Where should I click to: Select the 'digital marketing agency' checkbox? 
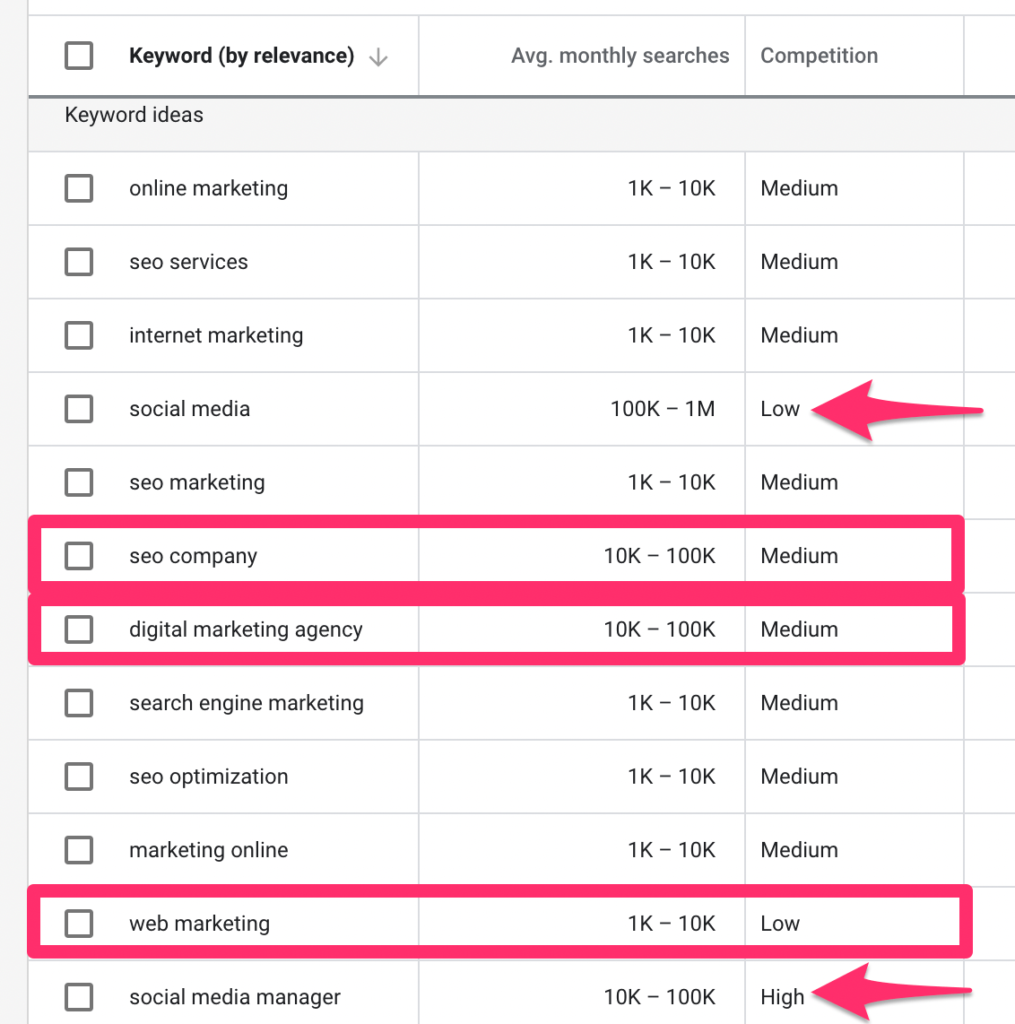point(79,629)
